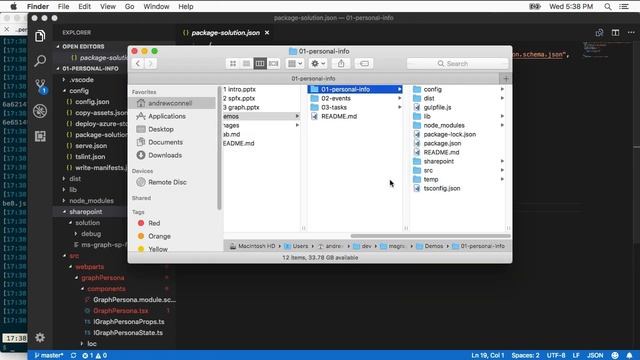Switch Finder to icon view
Screen dimensions: 640x360
tap(233, 64)
